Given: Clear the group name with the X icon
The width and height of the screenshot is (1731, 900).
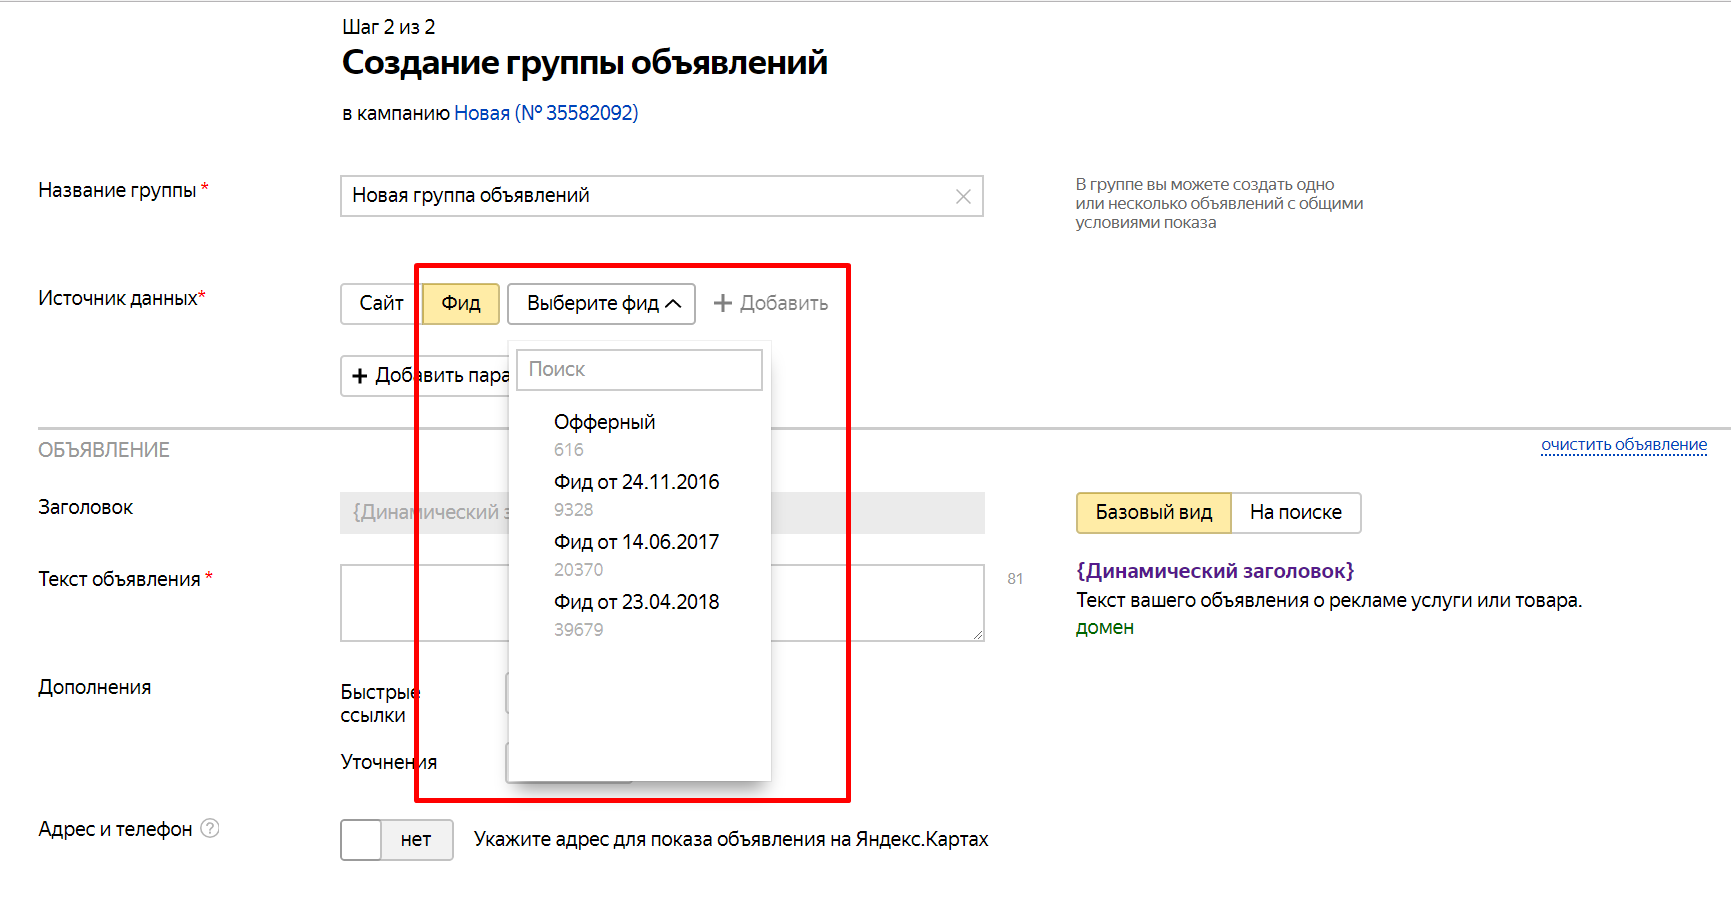Looking at the screenshot, I should tap(963, 196).
